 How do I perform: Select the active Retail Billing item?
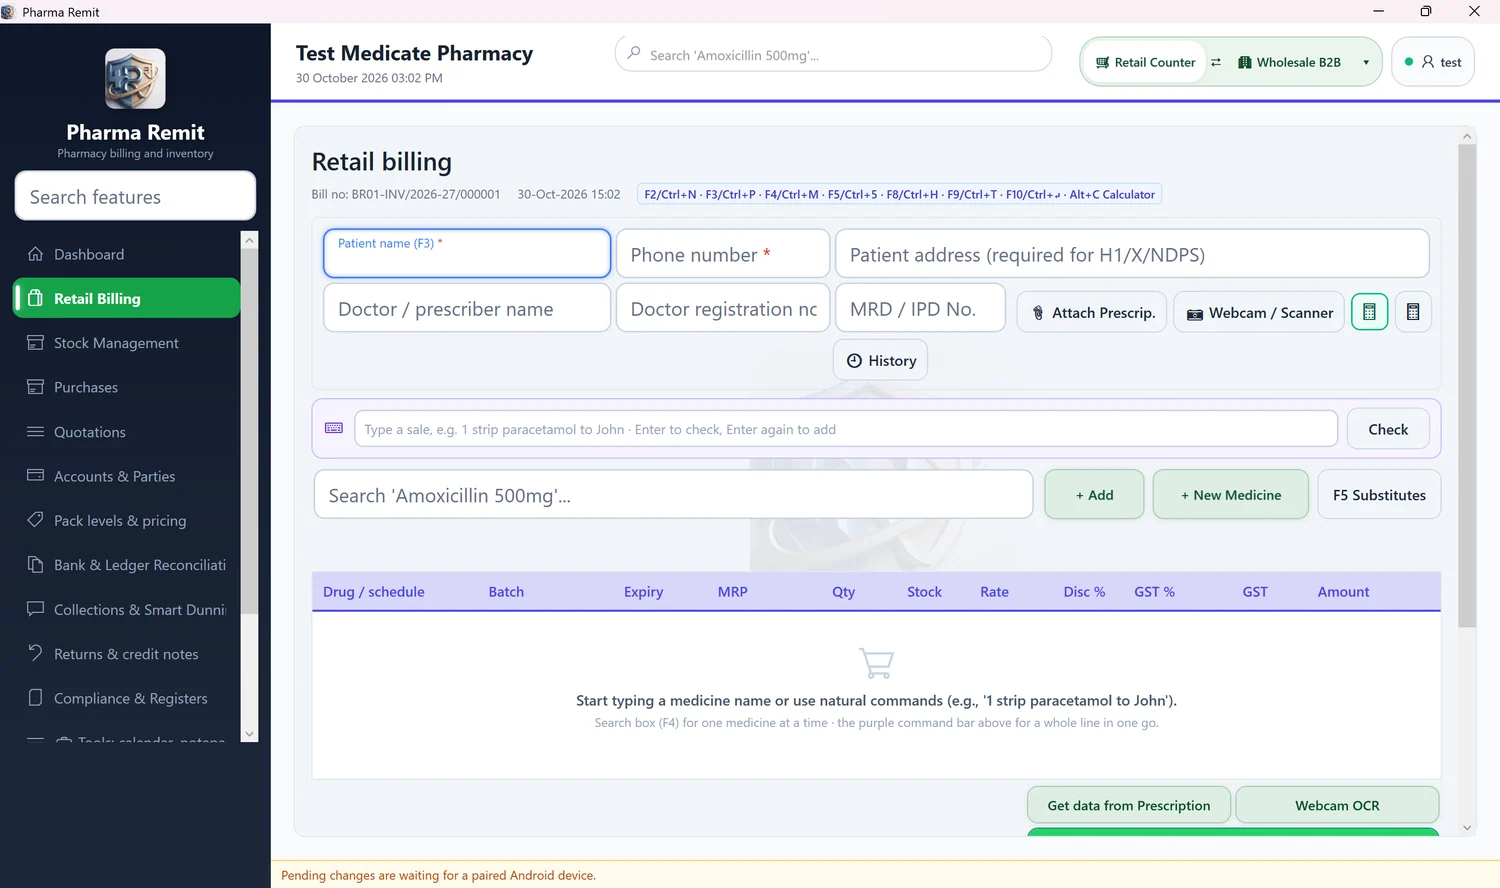(x=127, y=298)
